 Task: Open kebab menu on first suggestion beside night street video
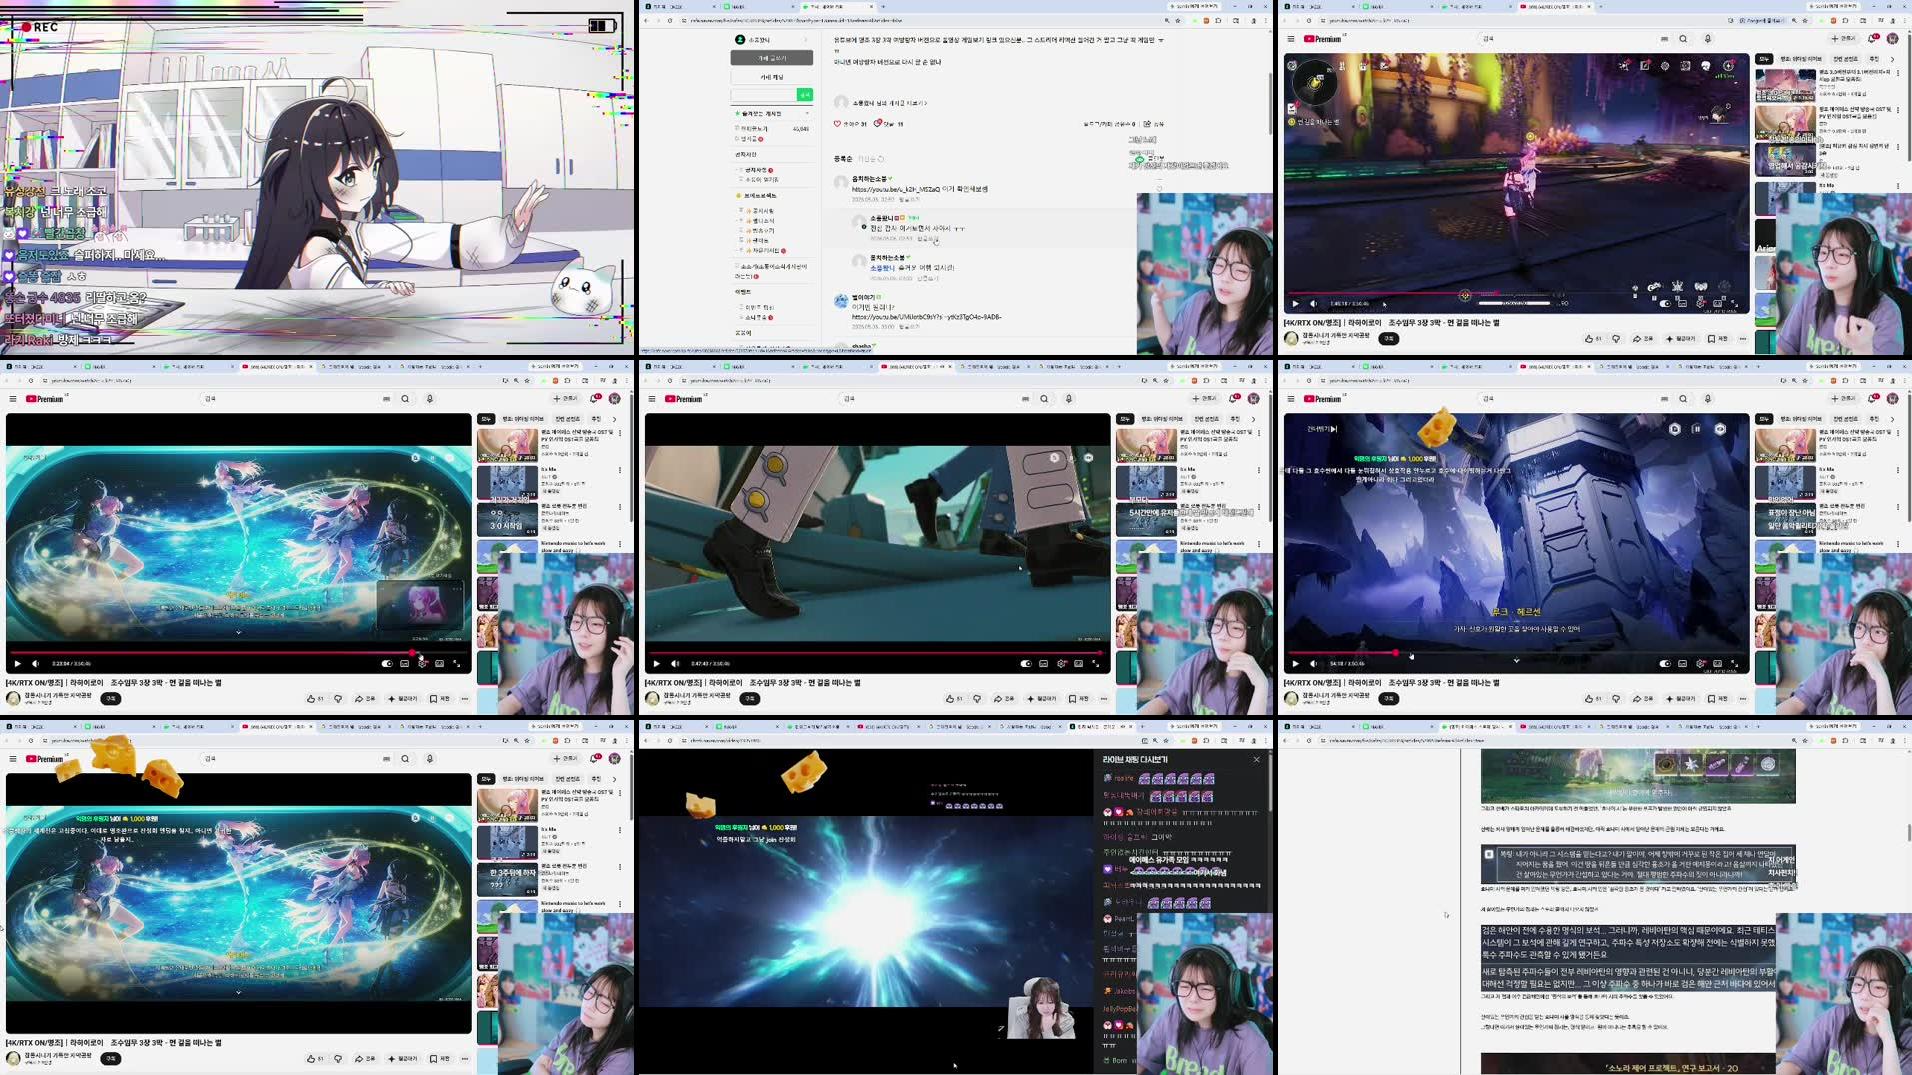click(1898, 73)
